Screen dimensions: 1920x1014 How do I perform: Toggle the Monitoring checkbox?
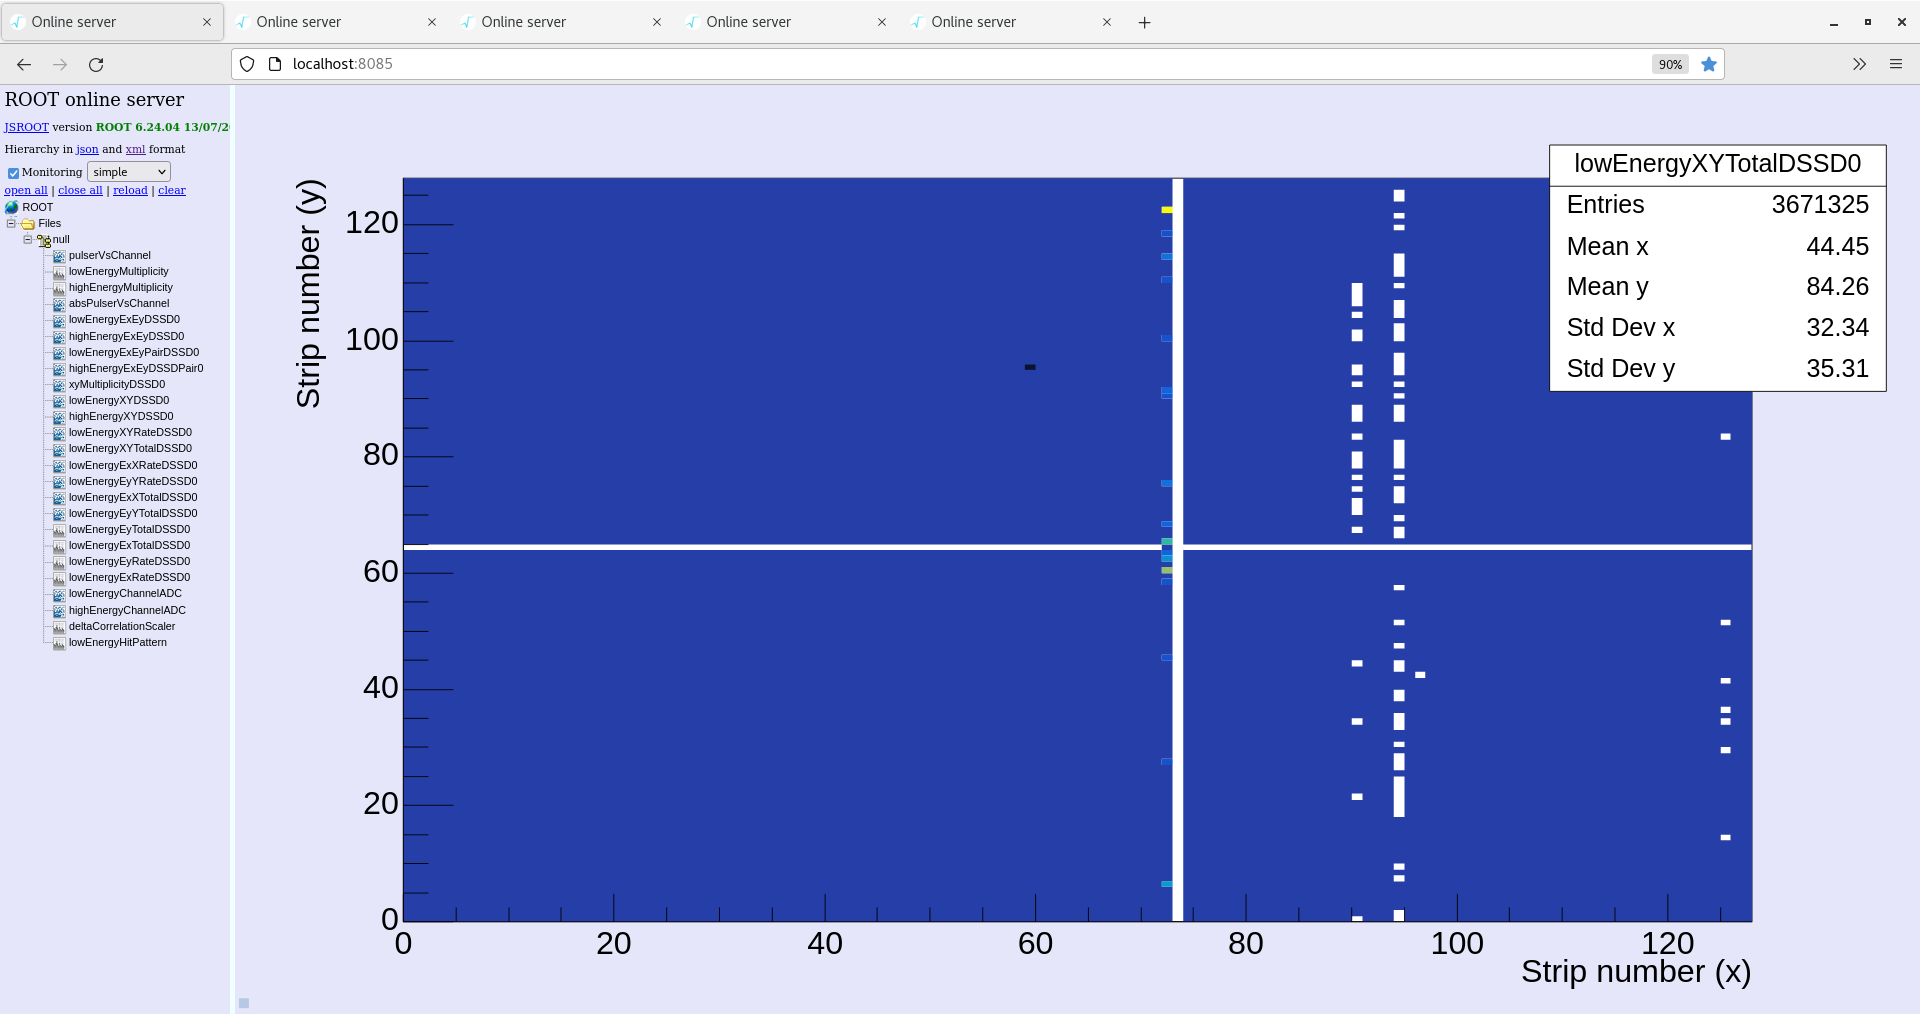pyautogui.click(x=13, y=173)
